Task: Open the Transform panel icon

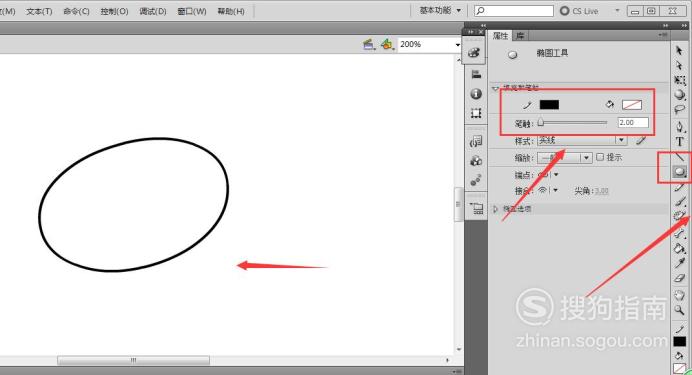Action: click(476, 113)
